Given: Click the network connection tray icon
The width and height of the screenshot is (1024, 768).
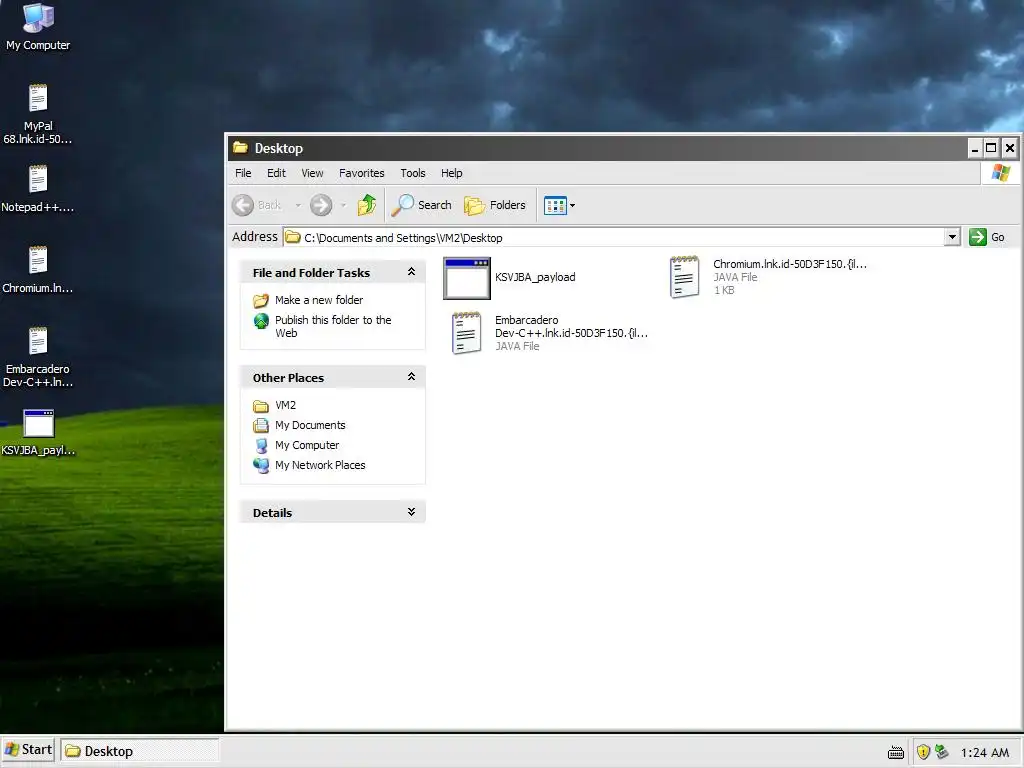Looking at the screenshot, I should point(941,752).
